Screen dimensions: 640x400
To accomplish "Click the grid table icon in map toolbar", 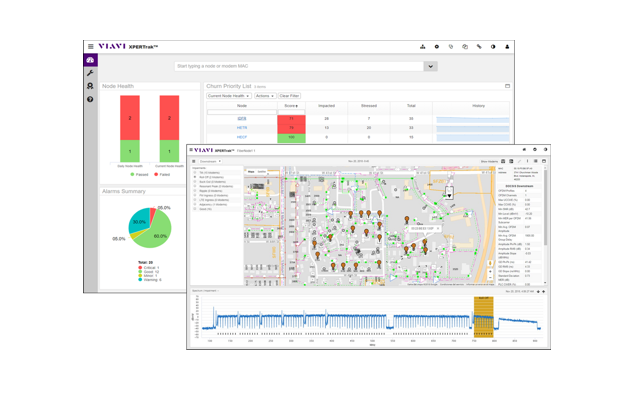I will point(536,161).
